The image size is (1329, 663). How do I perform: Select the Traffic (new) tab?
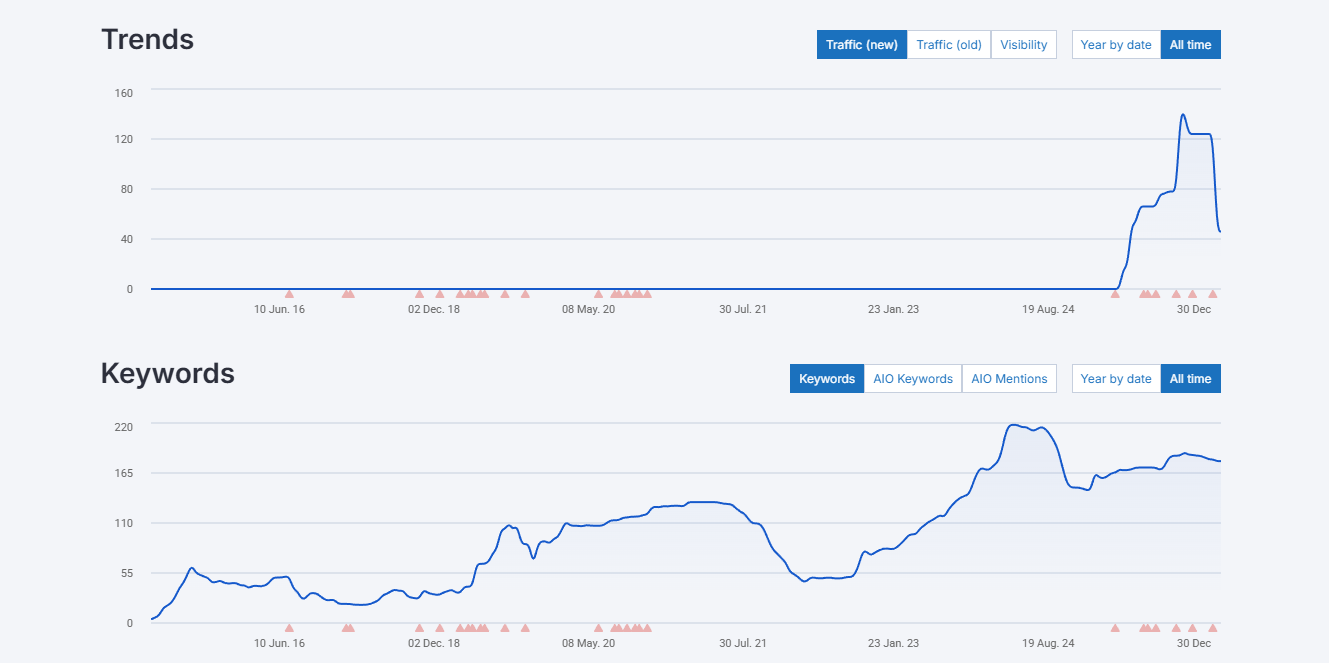pyautogui.click(x=861, y=45)
